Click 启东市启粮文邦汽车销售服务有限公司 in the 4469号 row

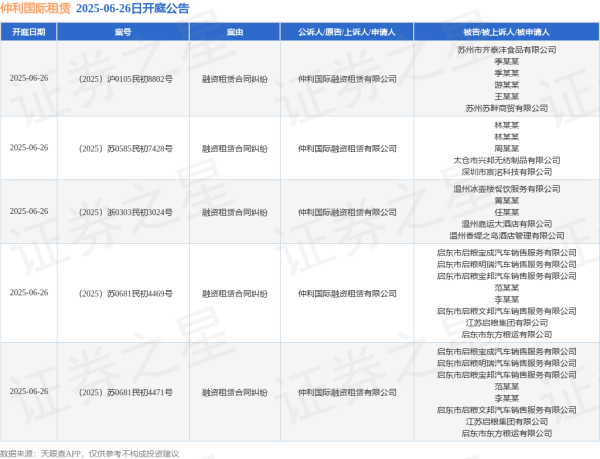point(507,311)
